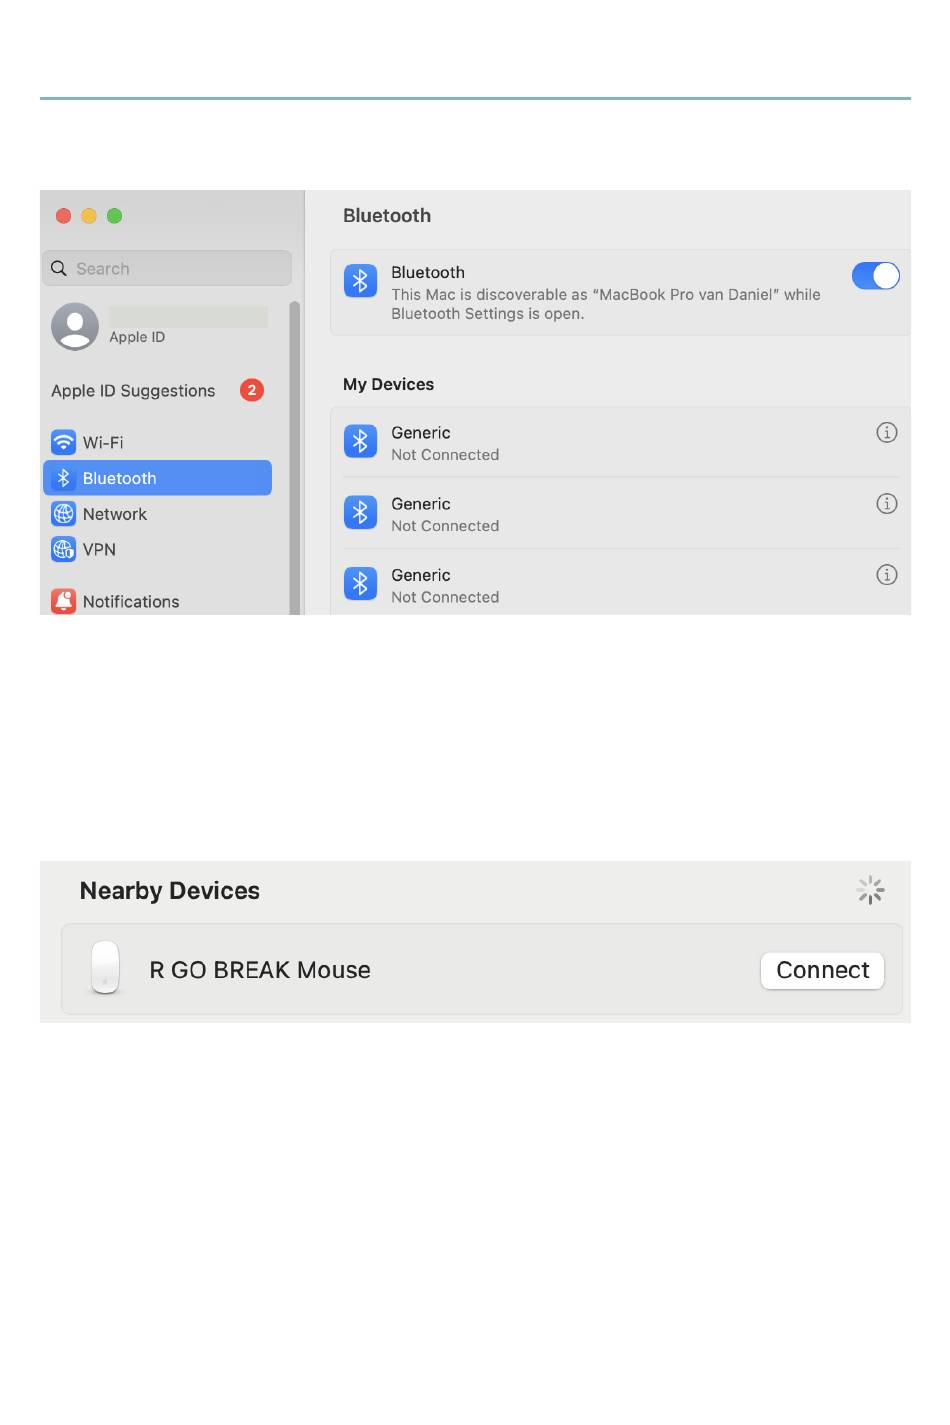
Task: Click the green zoom window button
Action: point(115,216)
